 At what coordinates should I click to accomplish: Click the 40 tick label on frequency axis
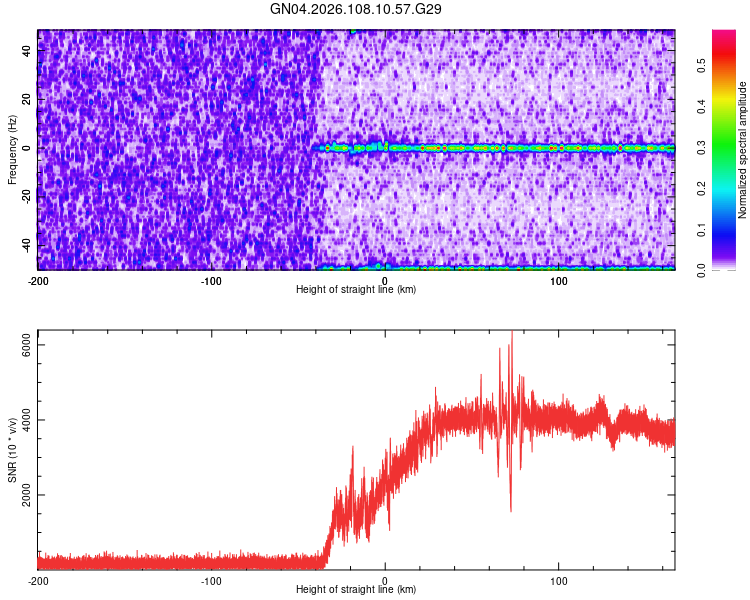point(27,50)
